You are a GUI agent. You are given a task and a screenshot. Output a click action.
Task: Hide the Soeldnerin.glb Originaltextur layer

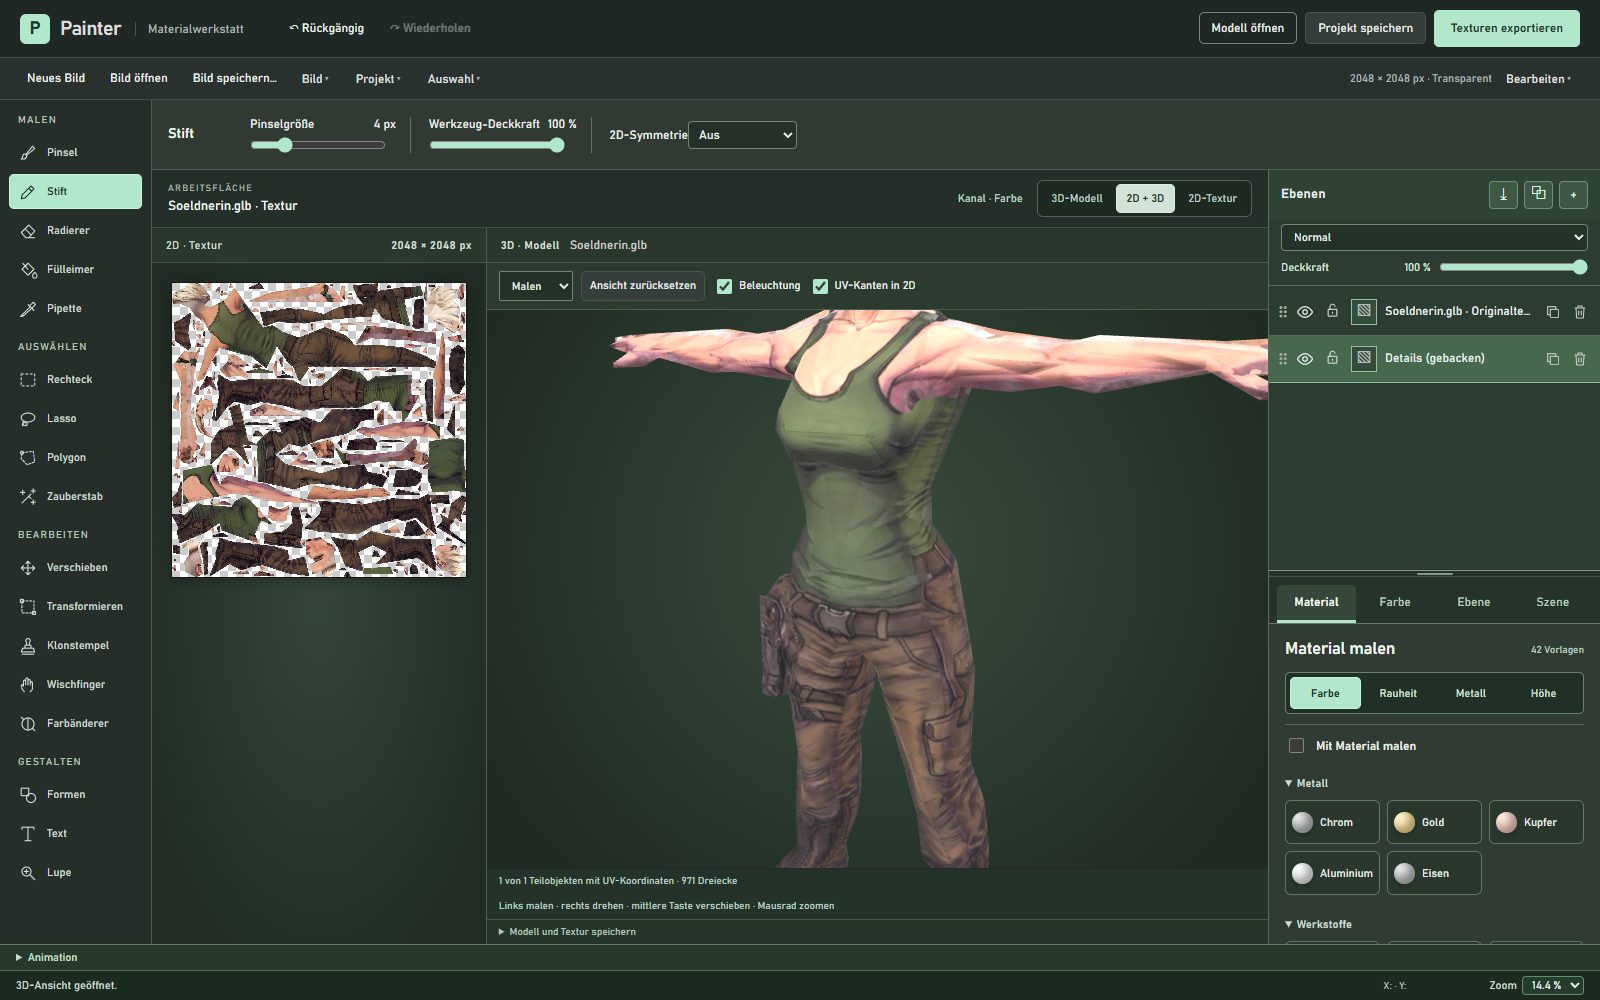click(x=1305, y=312)
